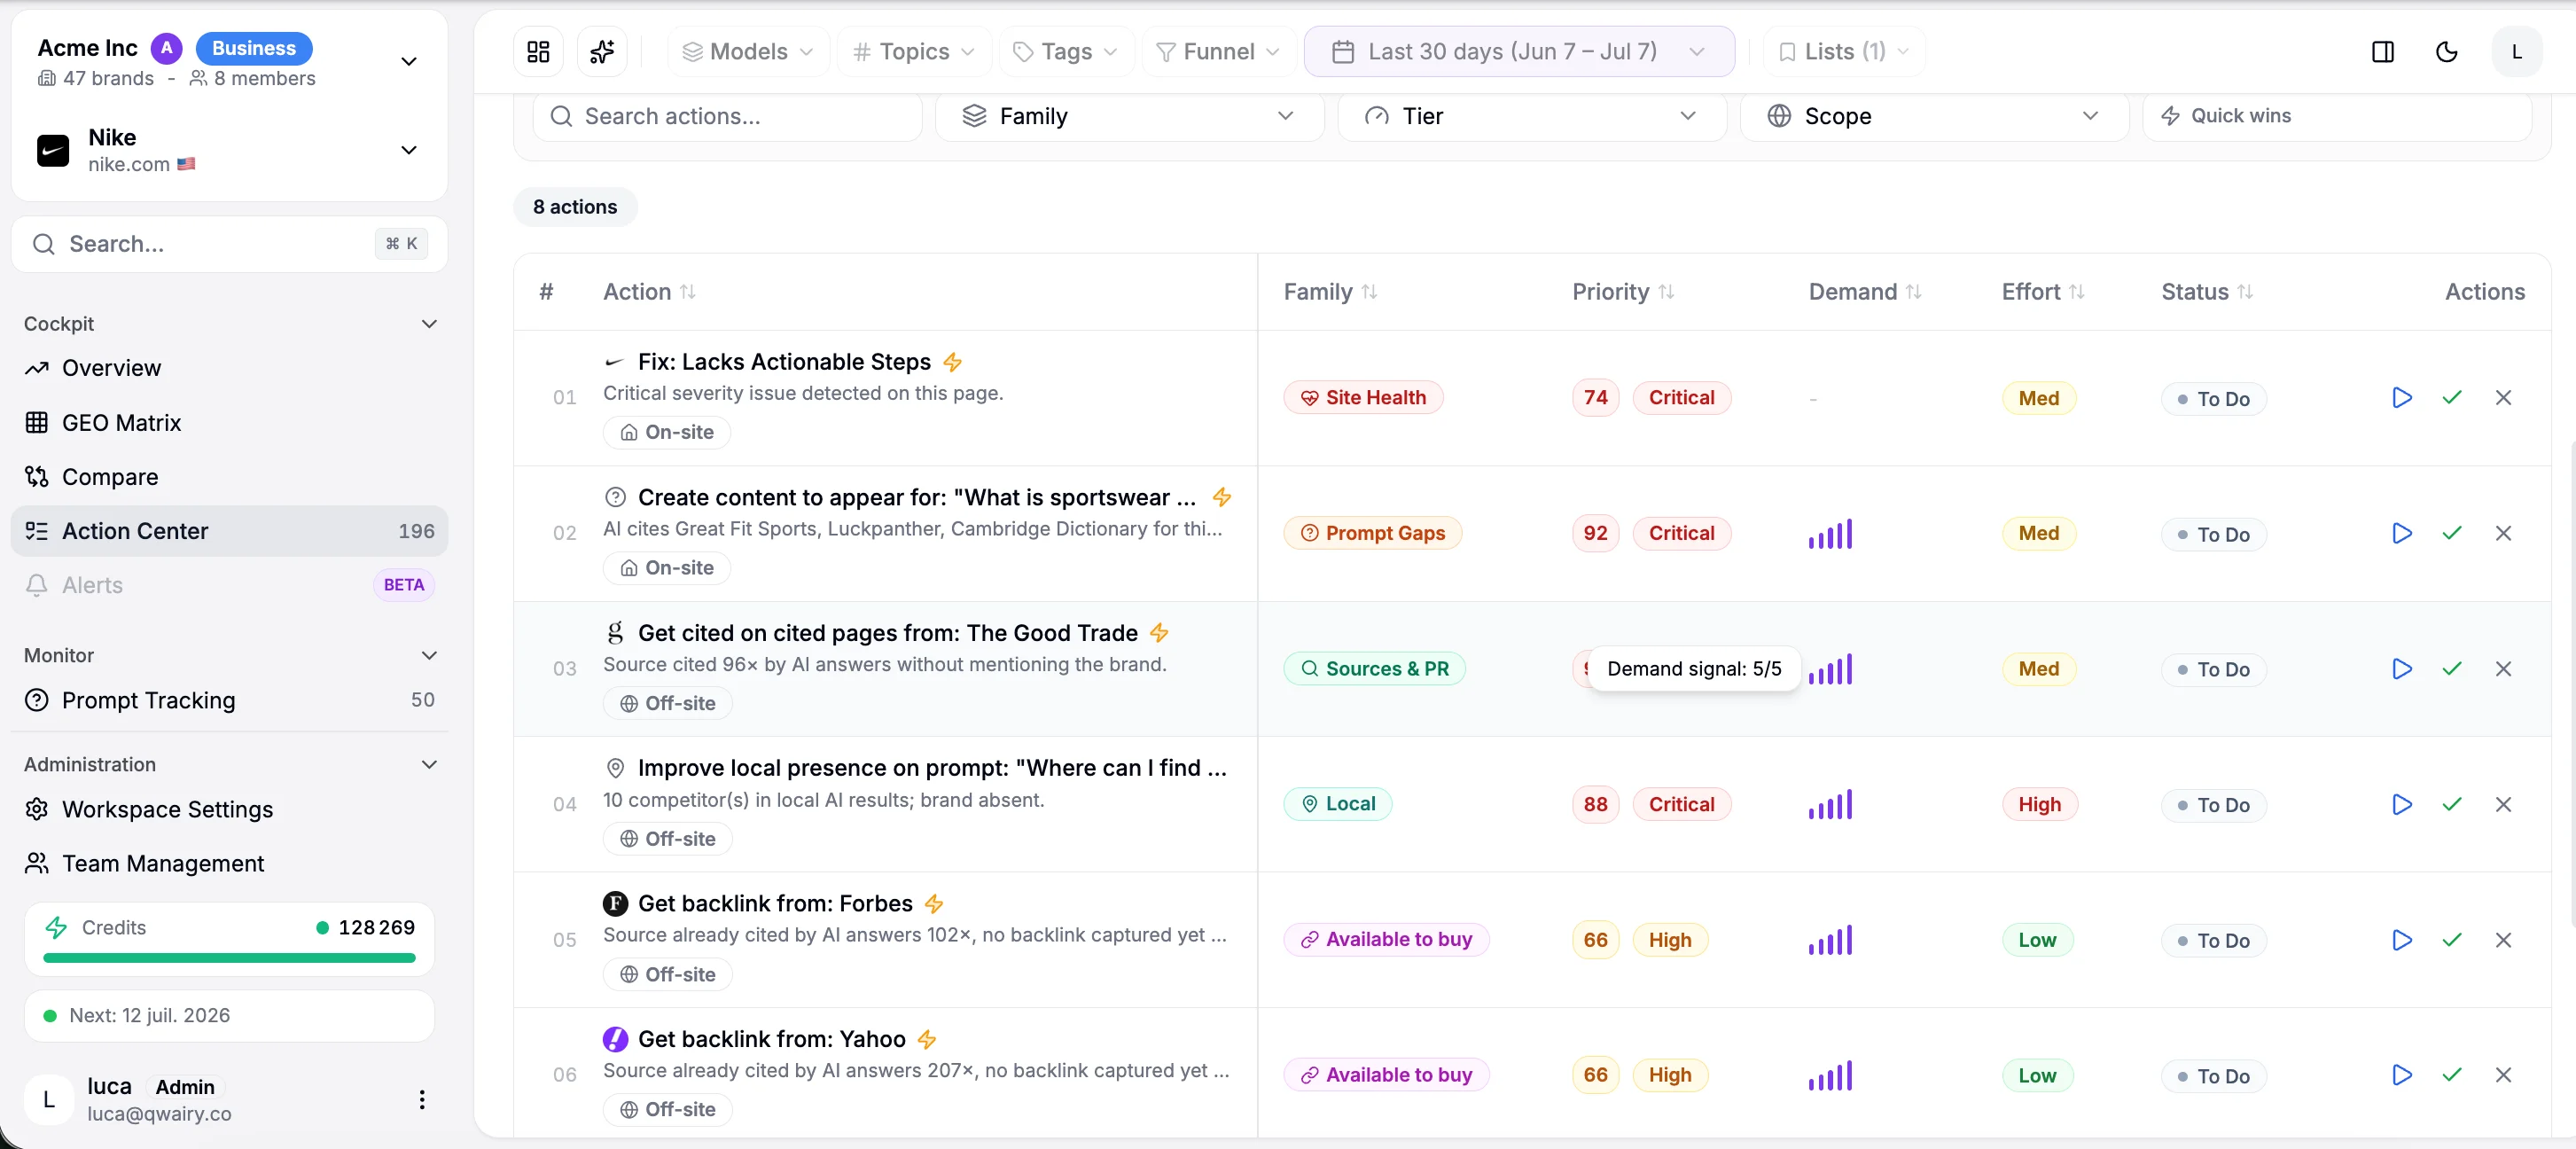
Task: Sort the table by Priority column
Action: tap(1622, 292)
